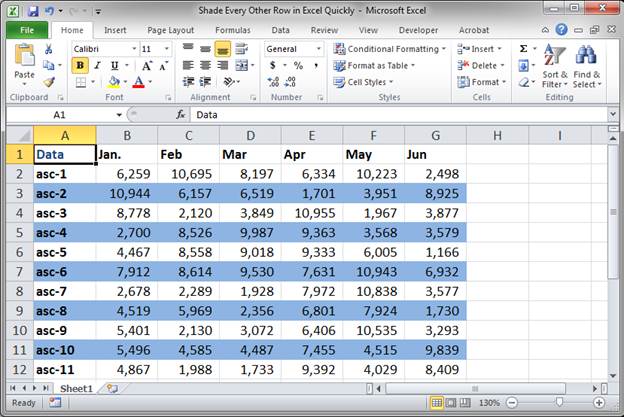Open the font size 11 dropdown

167,49
